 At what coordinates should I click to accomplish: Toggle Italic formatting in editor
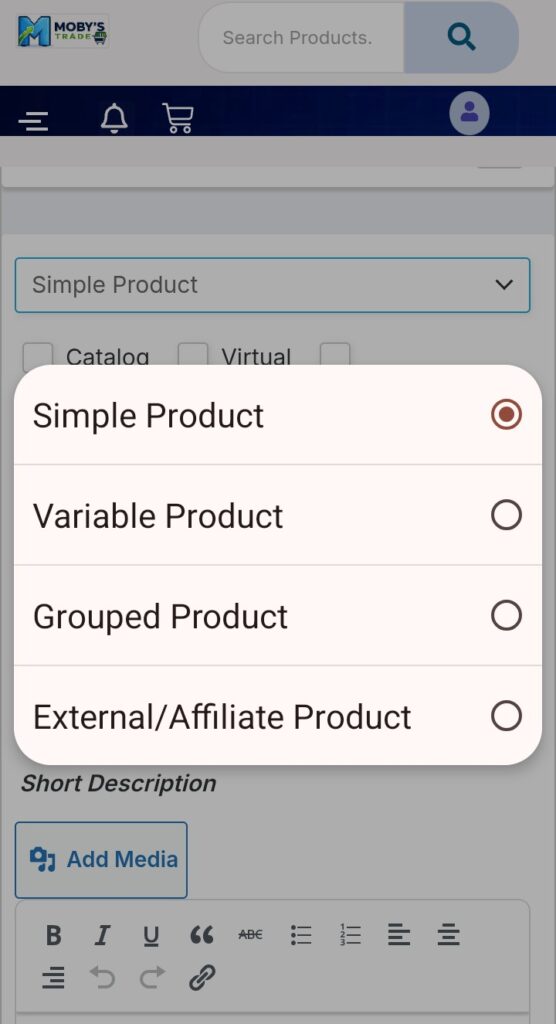pos(101,935)
